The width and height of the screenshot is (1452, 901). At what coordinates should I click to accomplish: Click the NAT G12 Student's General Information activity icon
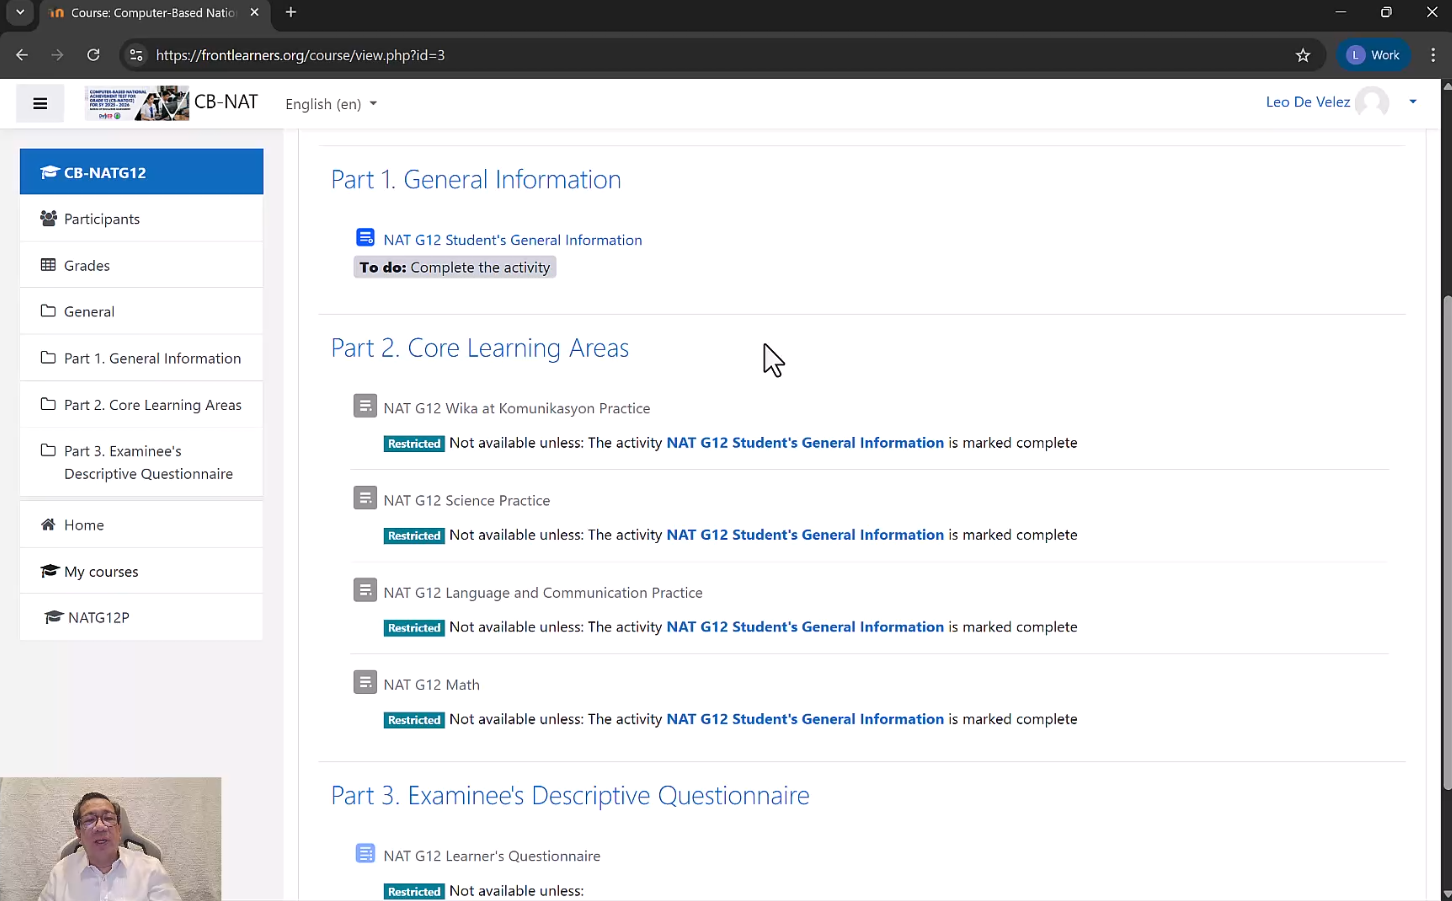(x=365, y=237)
